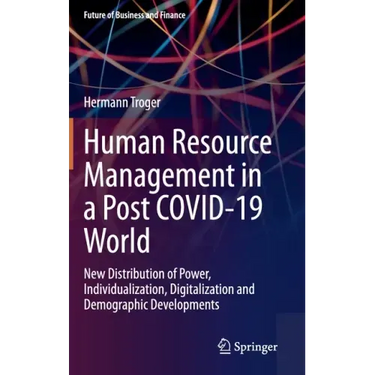Image resolution: width=375 pixels, height=375 pixels.
Task: Click the title line "Management in"
Action: point(172,176)
